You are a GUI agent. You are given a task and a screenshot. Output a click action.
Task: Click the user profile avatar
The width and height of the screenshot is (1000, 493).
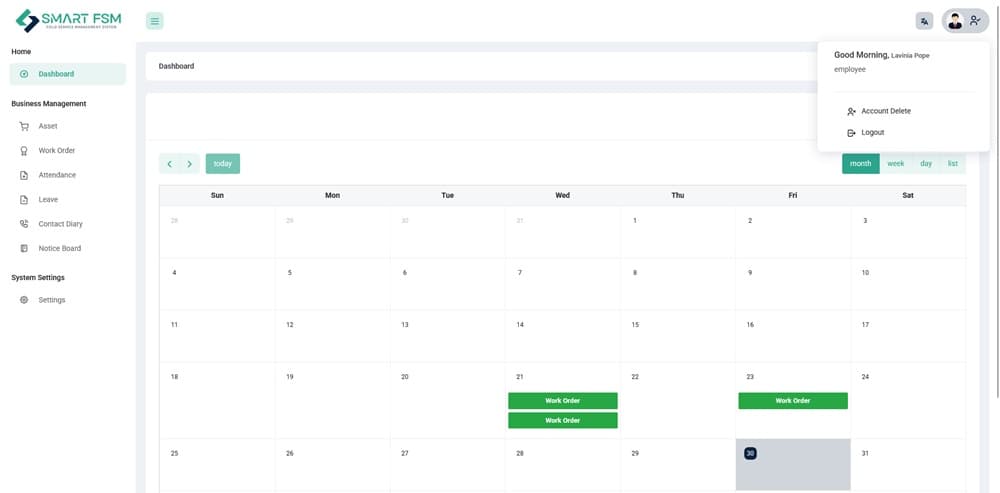pos(955,21)
